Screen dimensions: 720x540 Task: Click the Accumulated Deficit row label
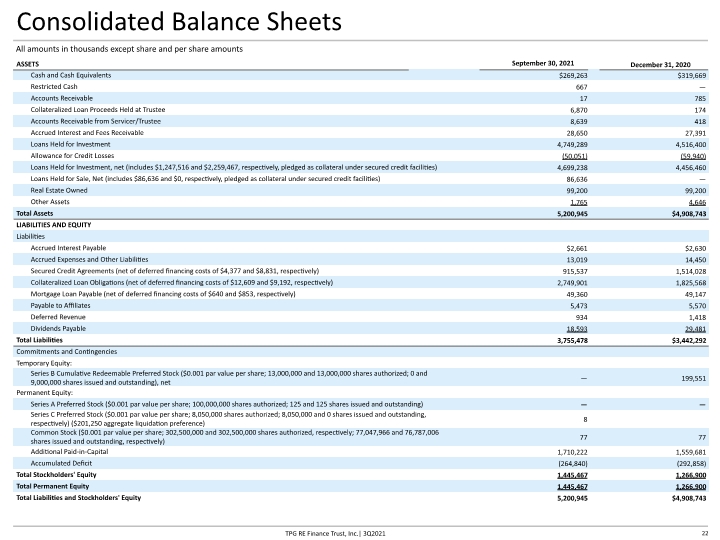click(x=61, y=463)
